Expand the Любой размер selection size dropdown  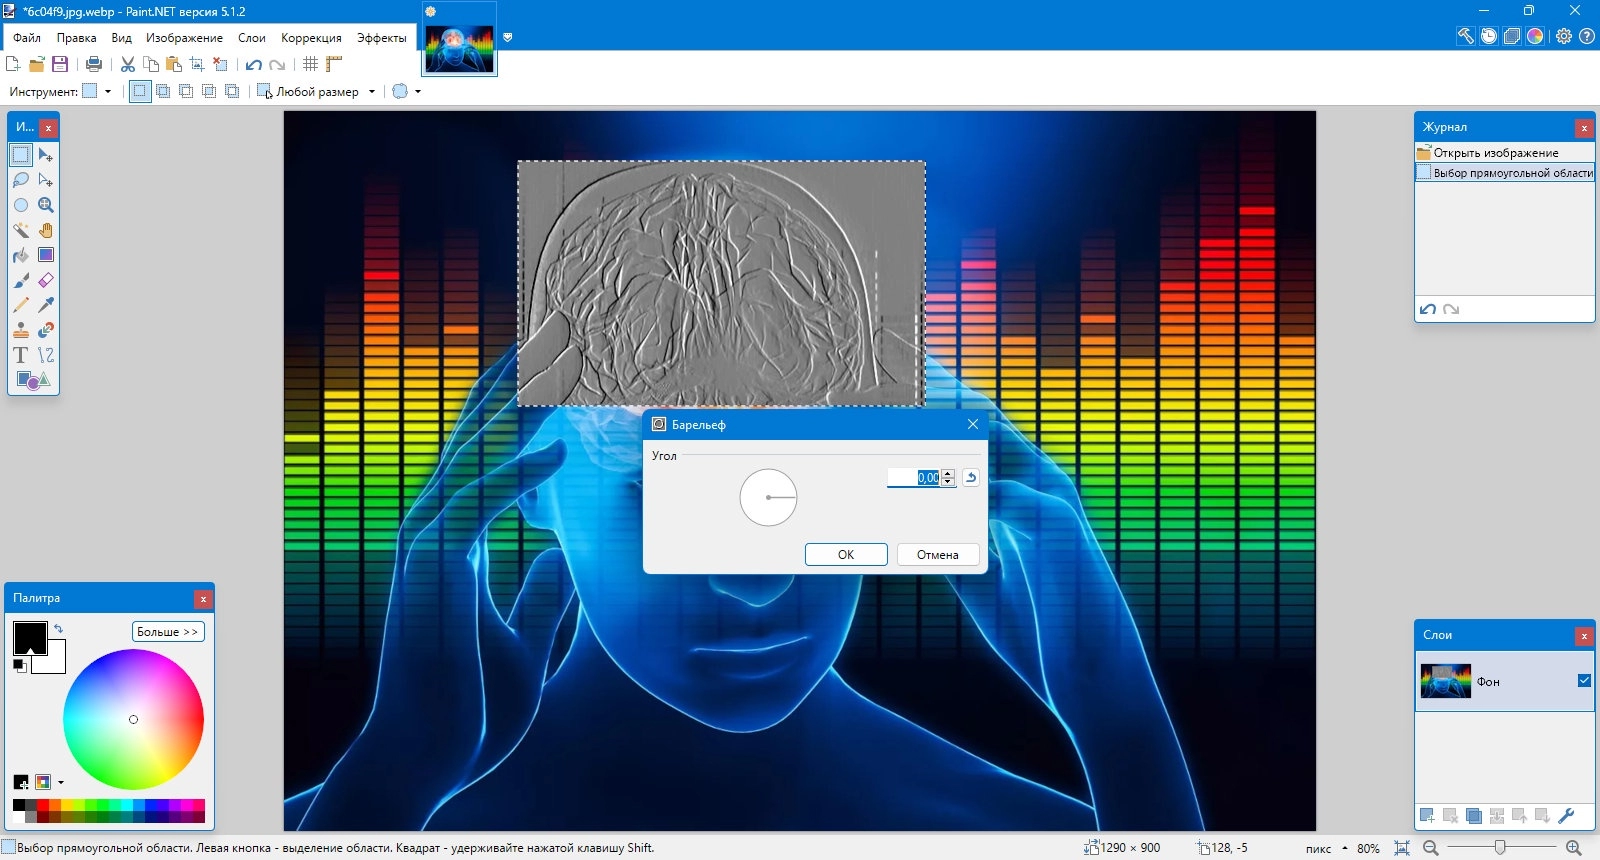371,92
